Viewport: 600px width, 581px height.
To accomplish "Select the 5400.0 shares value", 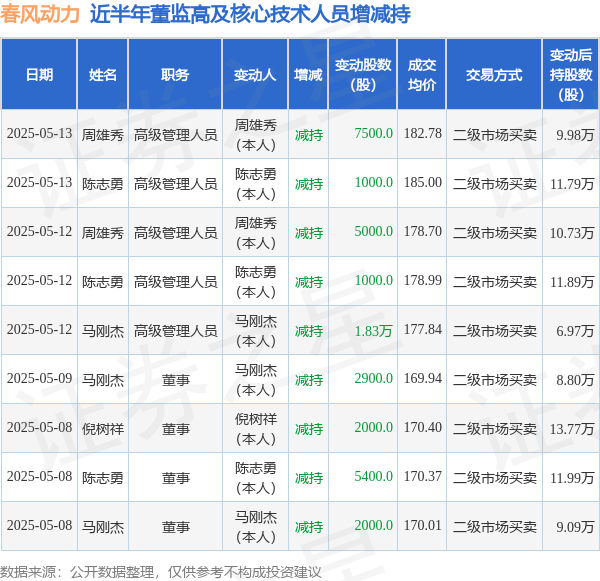I will (x=373, y=477).
